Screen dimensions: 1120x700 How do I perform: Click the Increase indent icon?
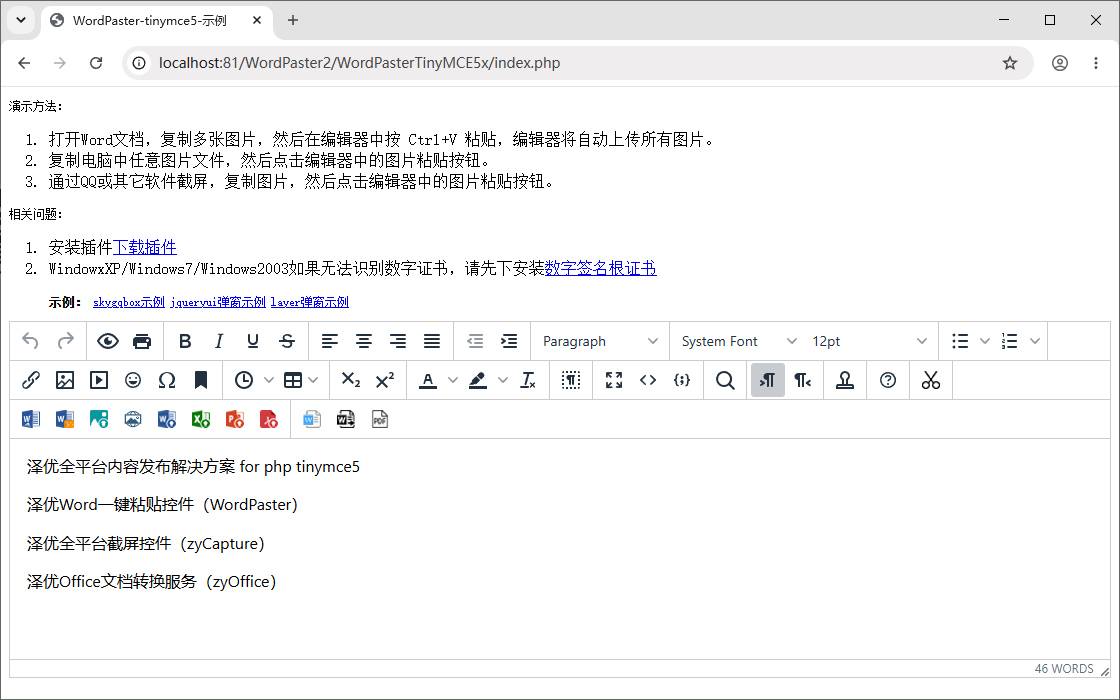click(509, 341)
